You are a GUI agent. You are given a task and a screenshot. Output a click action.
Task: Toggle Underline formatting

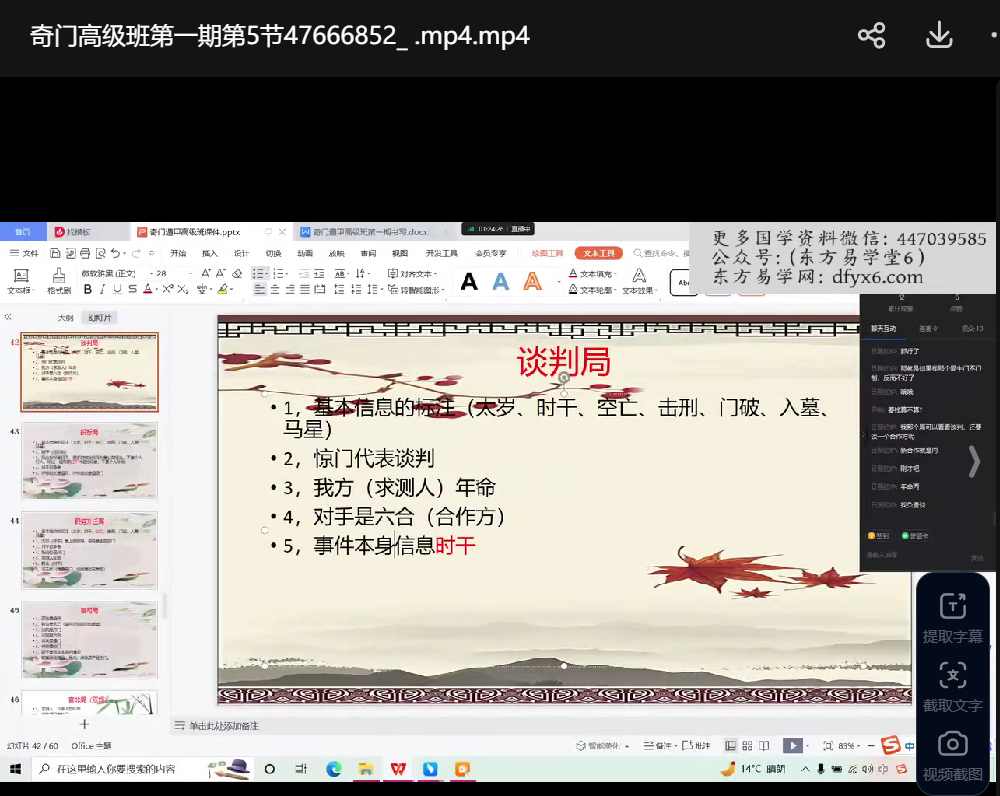(x=117, y=289)
